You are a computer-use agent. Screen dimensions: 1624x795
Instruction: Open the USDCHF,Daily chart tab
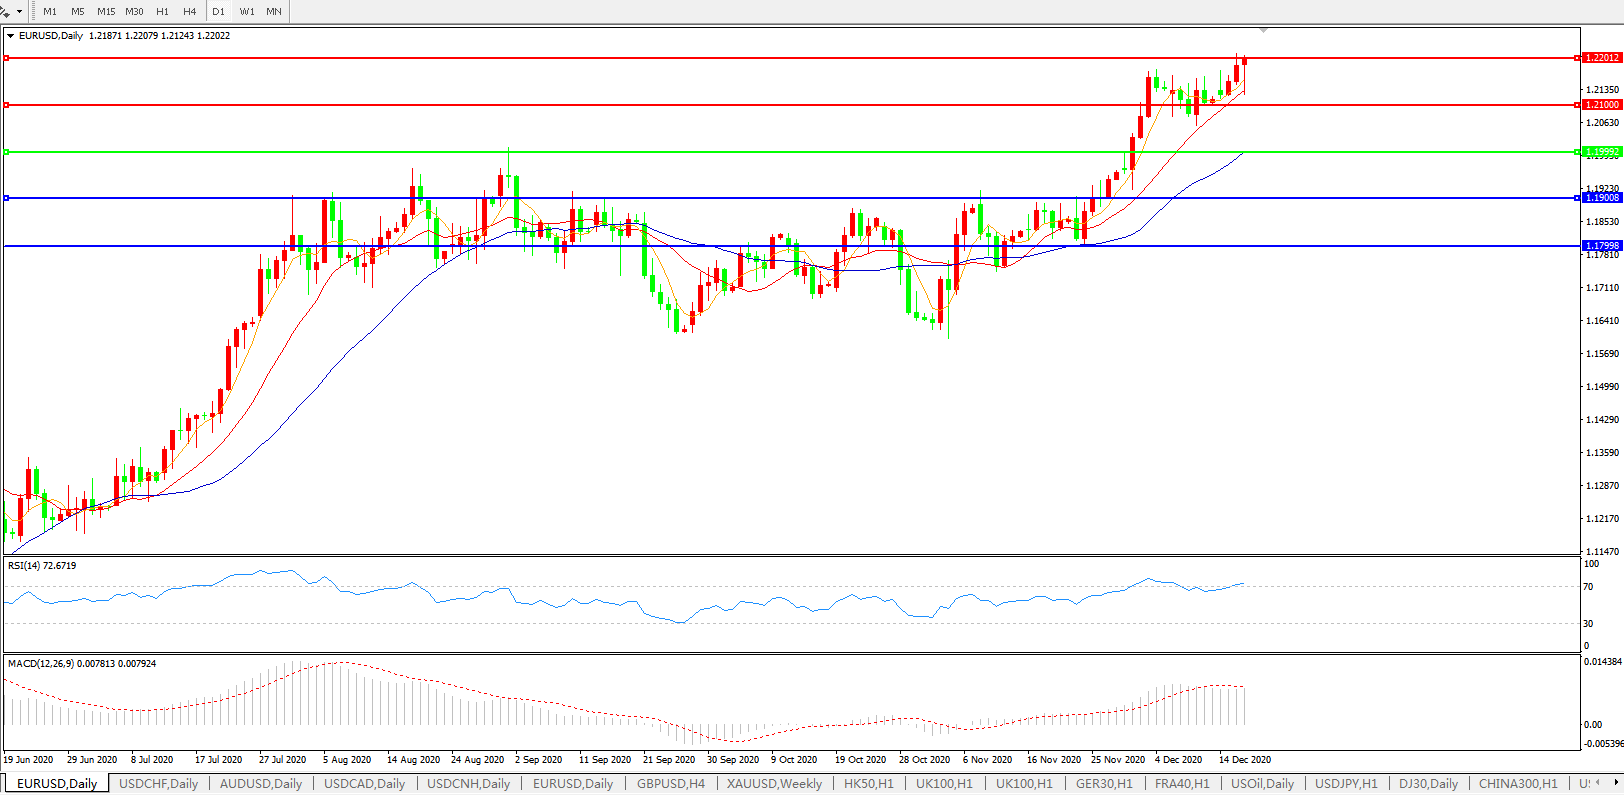click(159, 784)
